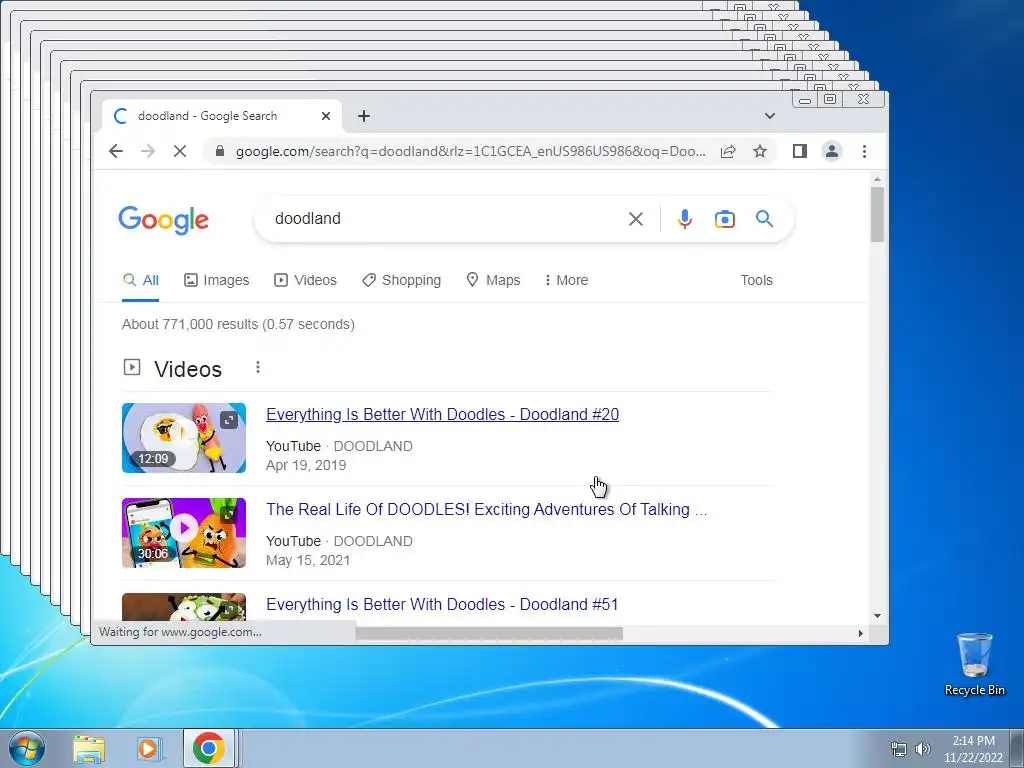
Task: Bookmark this page with the star icon
Action: pos(760,152)
